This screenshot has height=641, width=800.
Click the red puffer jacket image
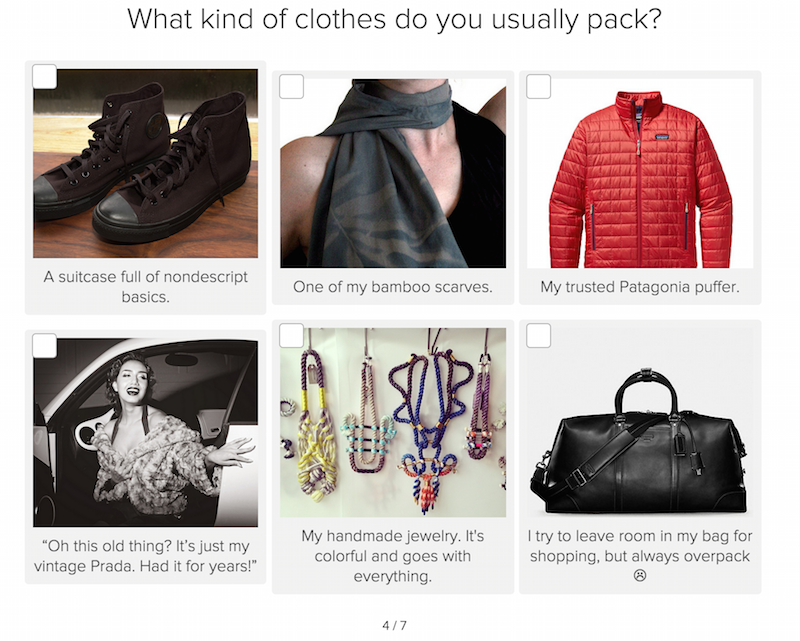tap(640, 173)
